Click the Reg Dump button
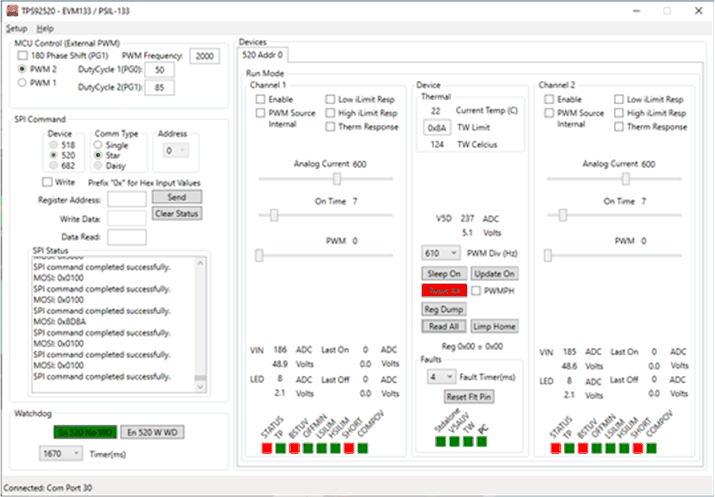715x497 pixels. click(x=444, y=309)
